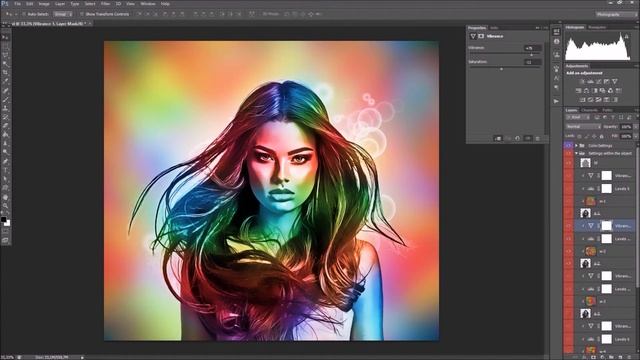This screenshot has height=360, width=640.
Task: Adjust the Saturation slider
Action: (502, 69)
